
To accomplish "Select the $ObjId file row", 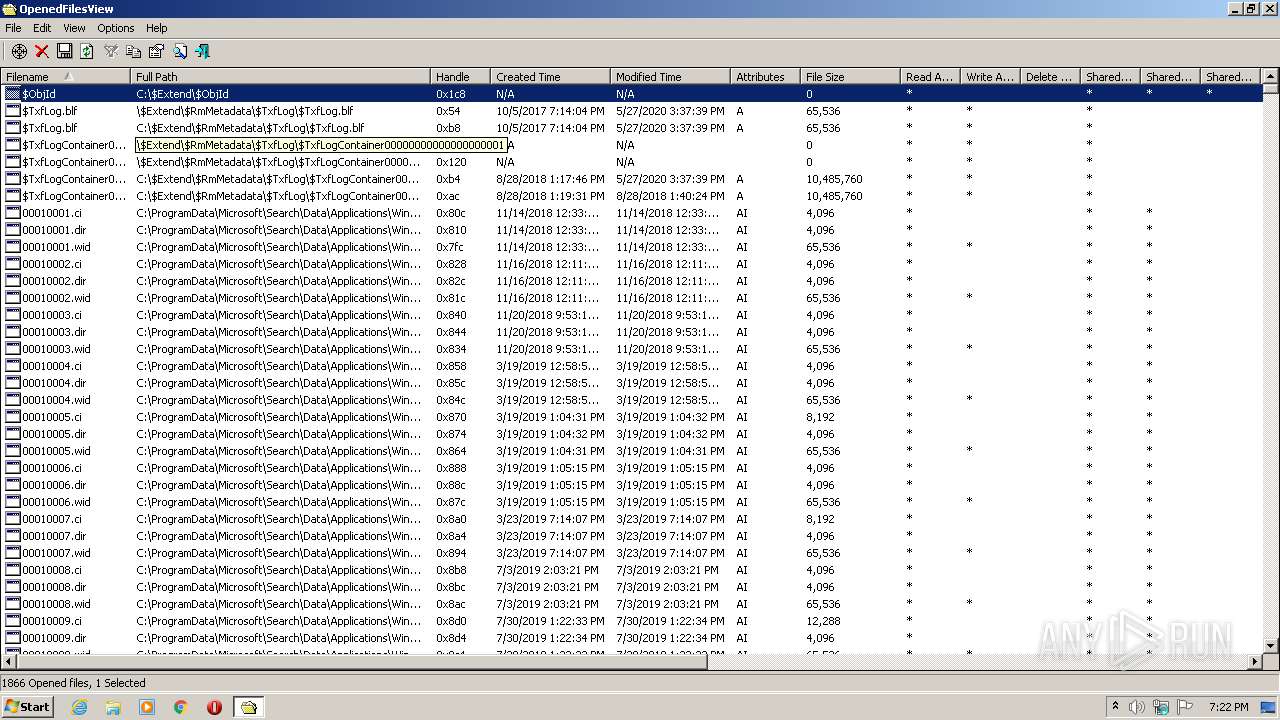I will click(632, 94).
